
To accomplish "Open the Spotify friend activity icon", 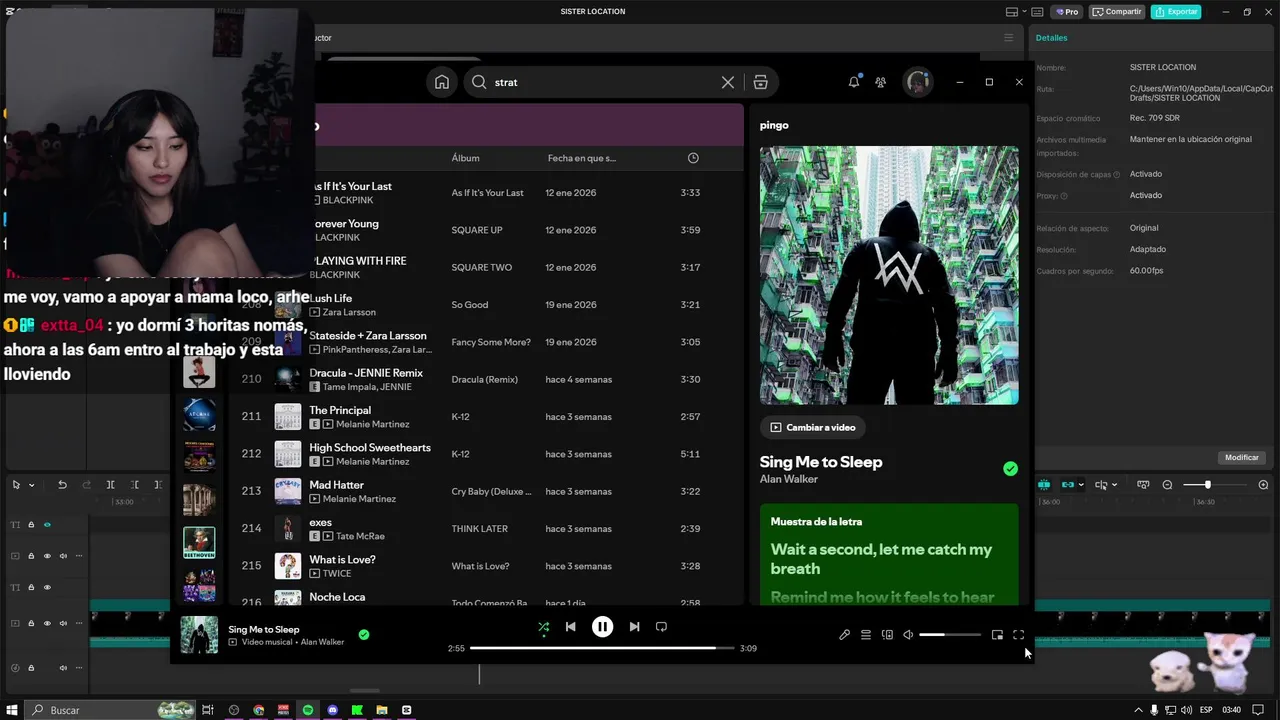I will 880,82.
